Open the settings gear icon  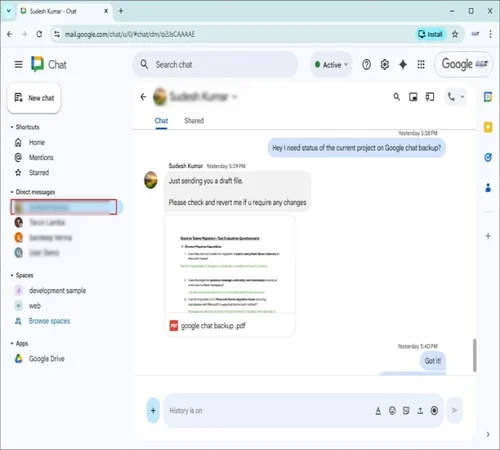tap(385, 64)
